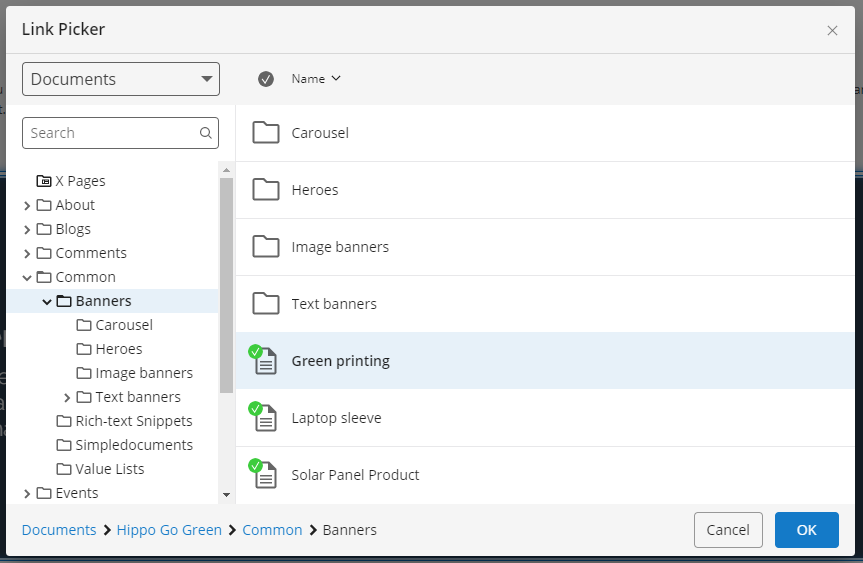Screen dimensions: 863x563
Task: Click Hippo Go Green breadcrumb link
Action: (169, 530)
